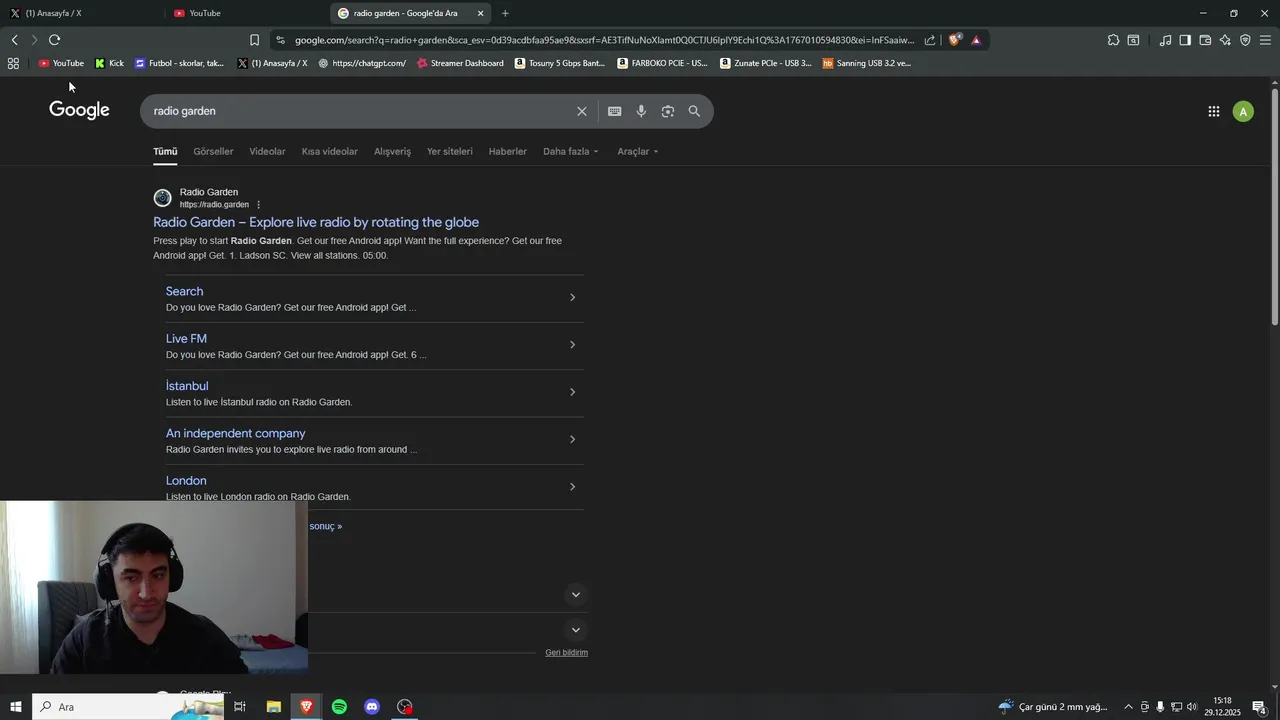
Task: Expand the upper related question chevron
Action: click(575, 594)
